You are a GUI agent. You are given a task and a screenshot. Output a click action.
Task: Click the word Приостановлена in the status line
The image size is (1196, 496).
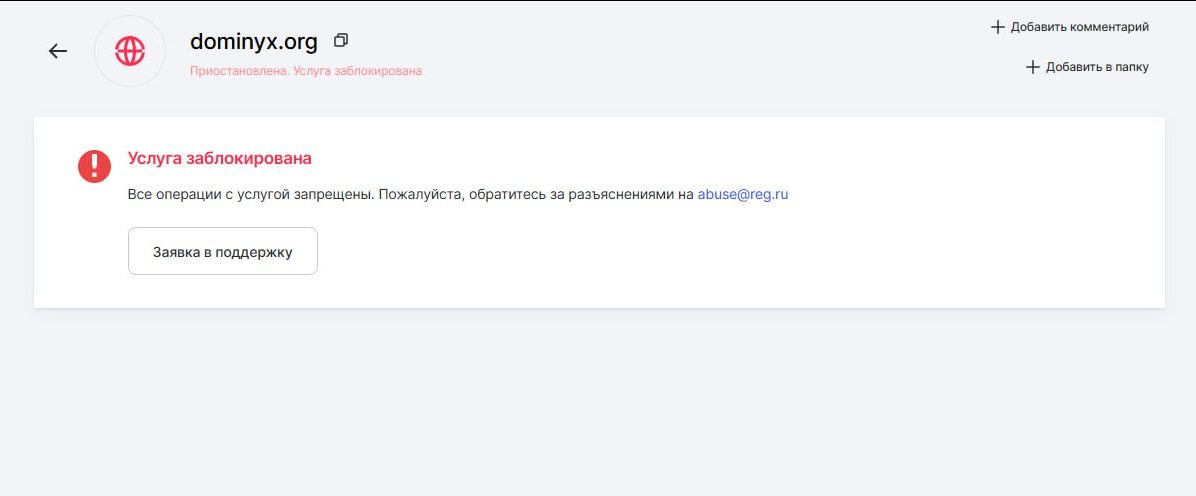point(238,71)
